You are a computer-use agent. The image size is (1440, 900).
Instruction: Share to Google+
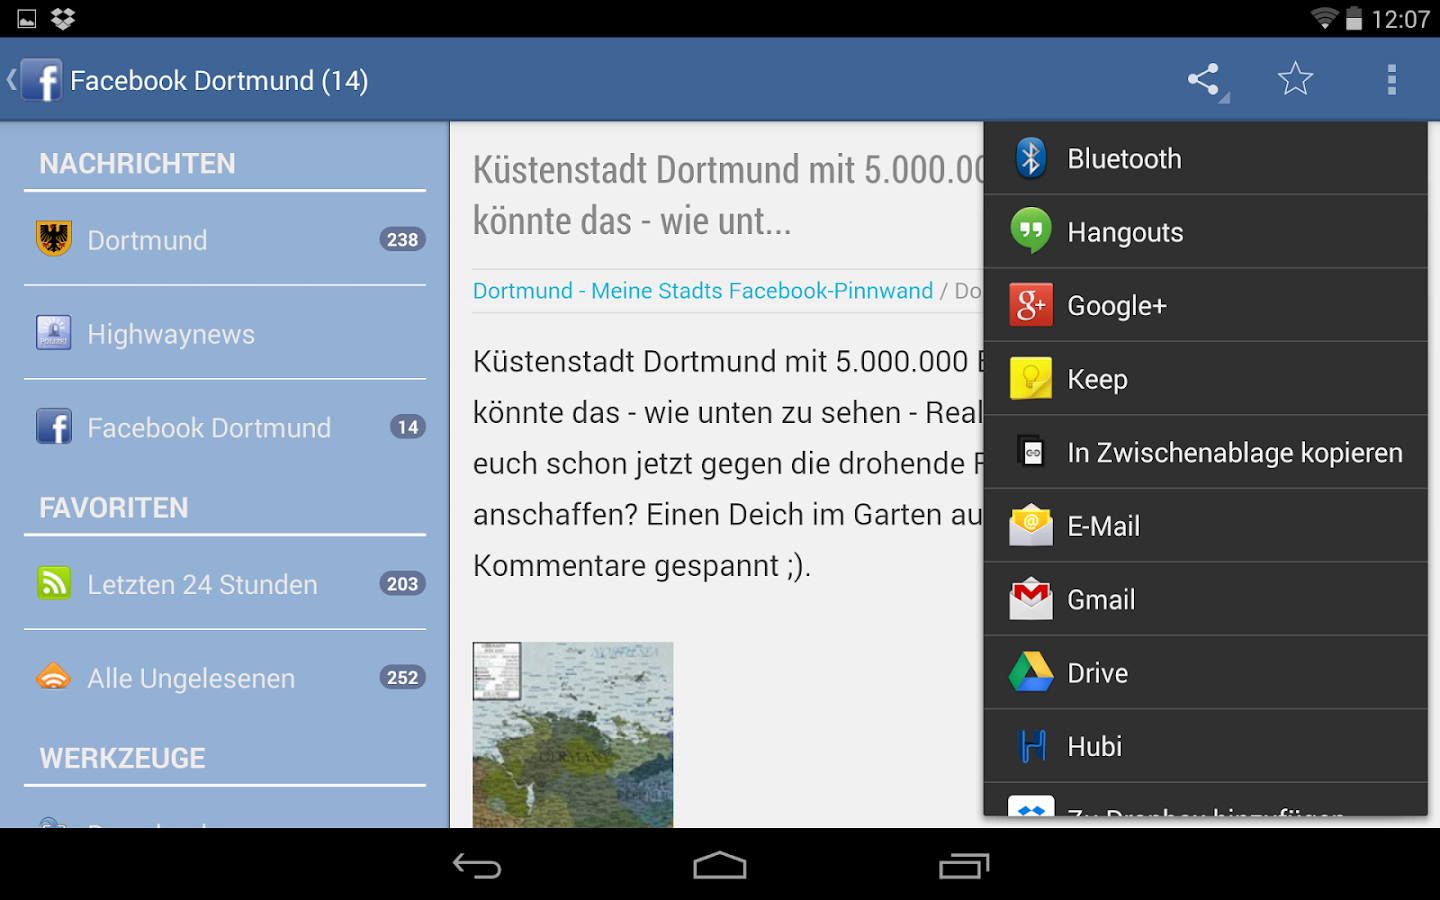click(1206, 305)
